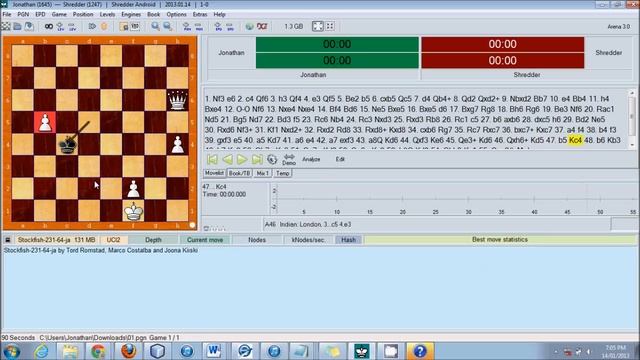Screen dimensions: 640x360
Task: Click the white pawn on f2
Action: pyautogui.click(x=133, y=189)
